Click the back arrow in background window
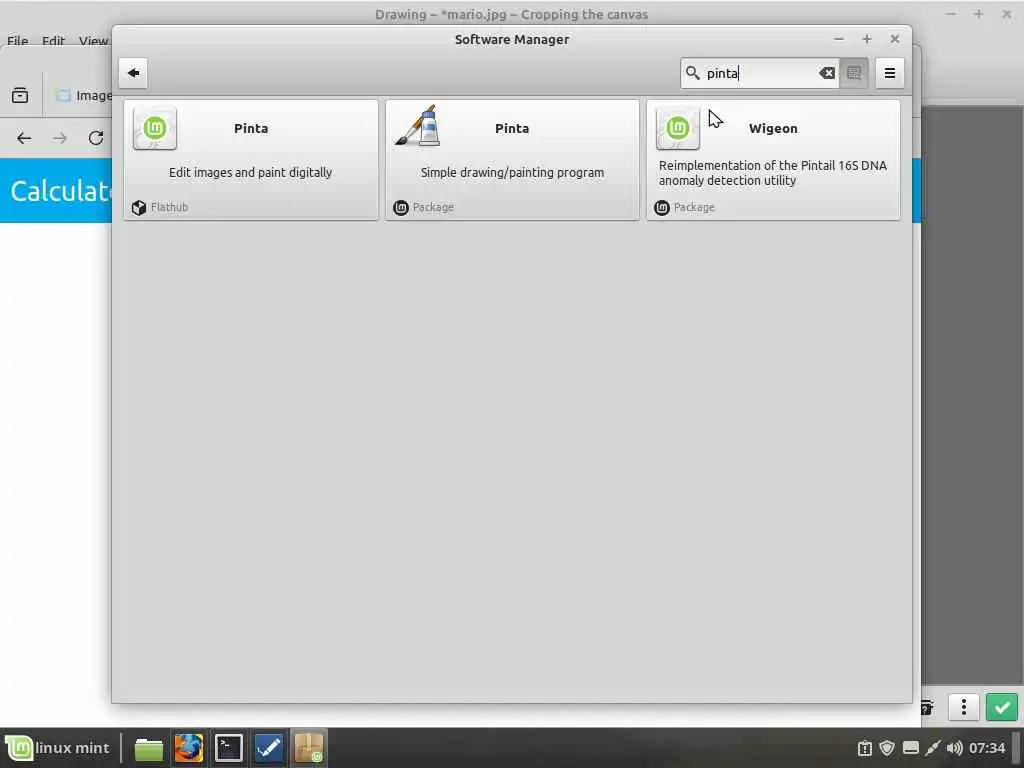1024x768 pixels. point(24,138)
